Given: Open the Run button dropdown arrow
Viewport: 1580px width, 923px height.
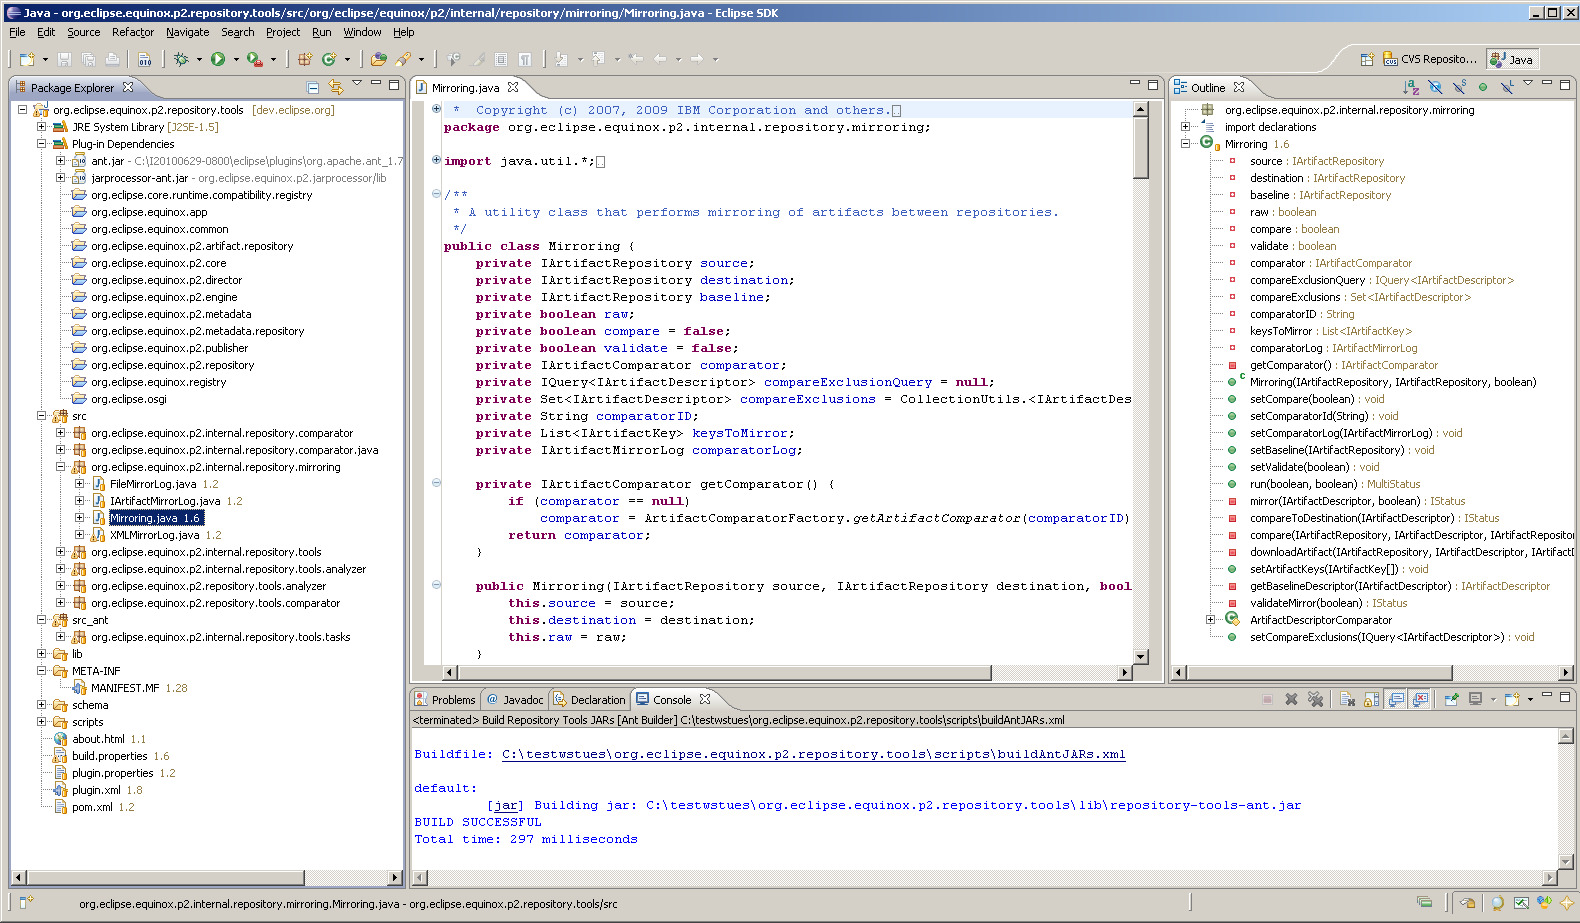Looking at the screenshot, I should point(236,59).
